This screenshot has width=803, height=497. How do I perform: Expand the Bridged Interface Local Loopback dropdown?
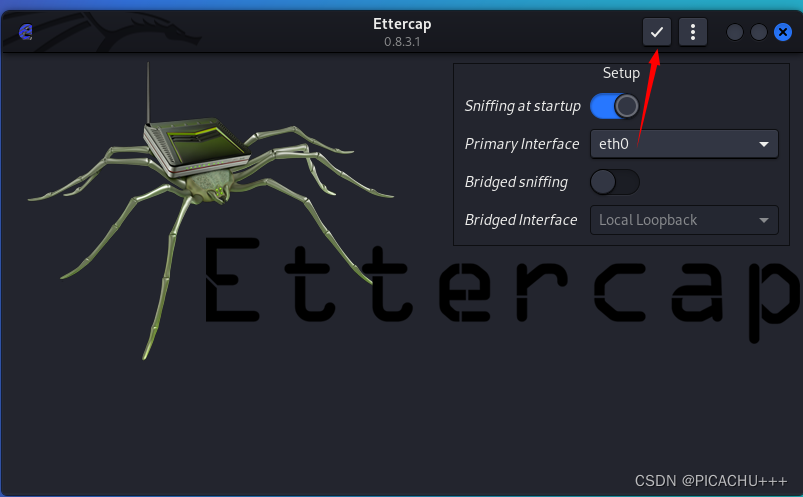pos(684,220)
